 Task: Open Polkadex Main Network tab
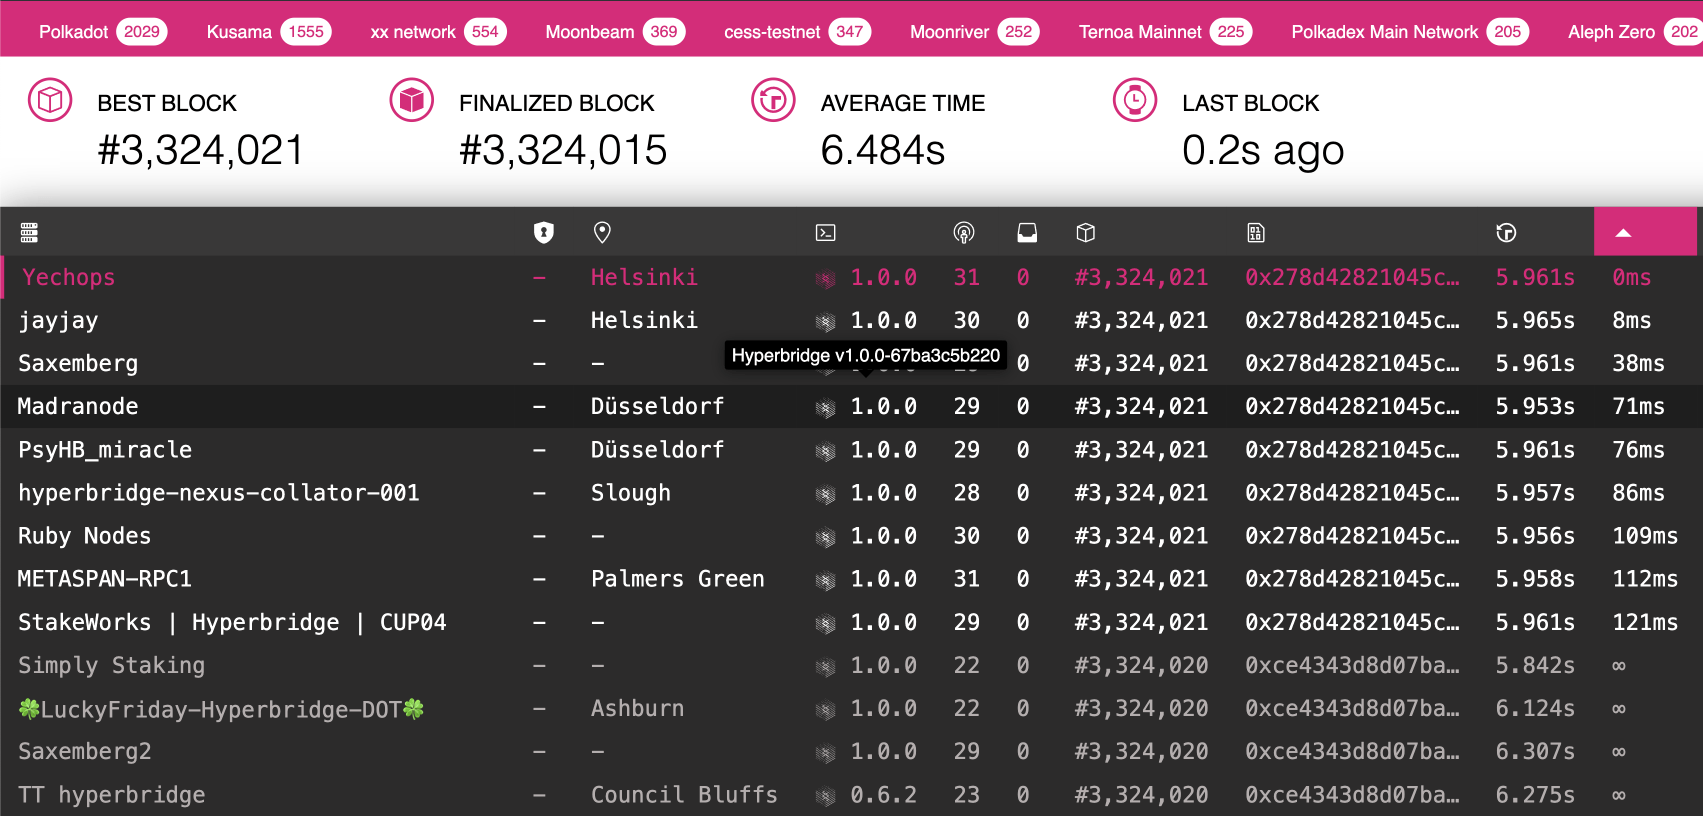1408,32
